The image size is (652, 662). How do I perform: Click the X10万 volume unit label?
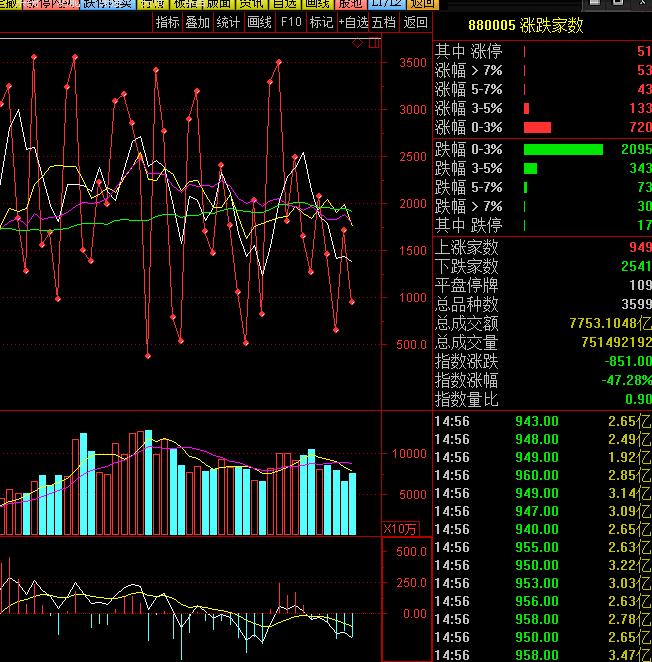coord(401,528)
